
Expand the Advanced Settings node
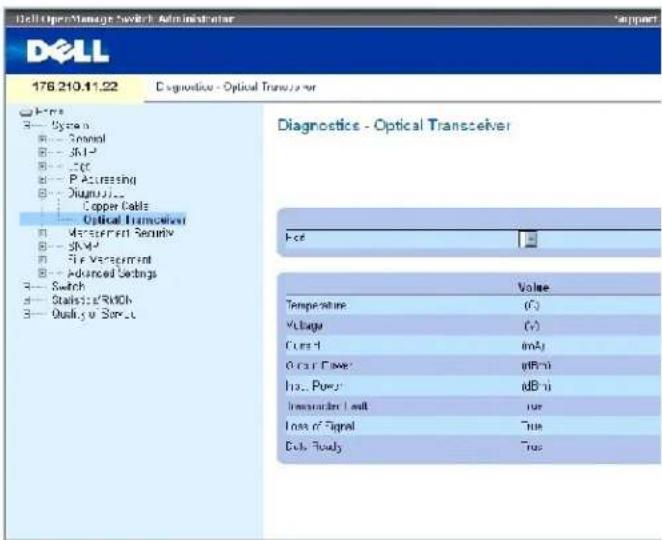pyautogui.click(x=42, y=273)
